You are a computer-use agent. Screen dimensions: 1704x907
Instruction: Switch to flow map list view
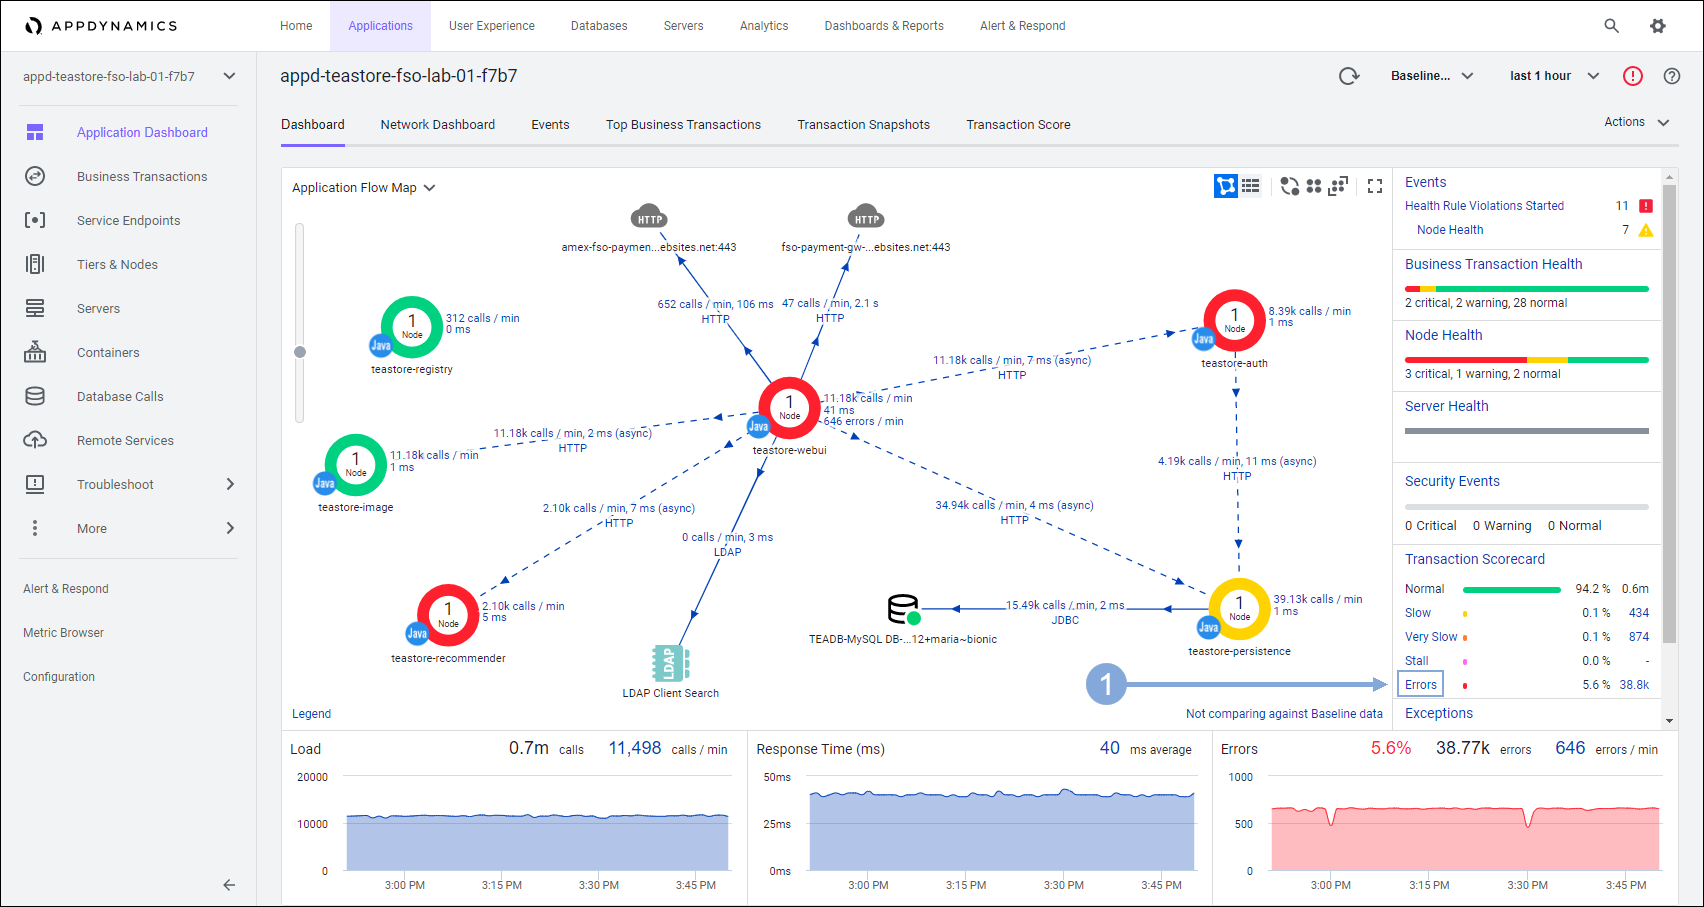tap(1251, 186)
